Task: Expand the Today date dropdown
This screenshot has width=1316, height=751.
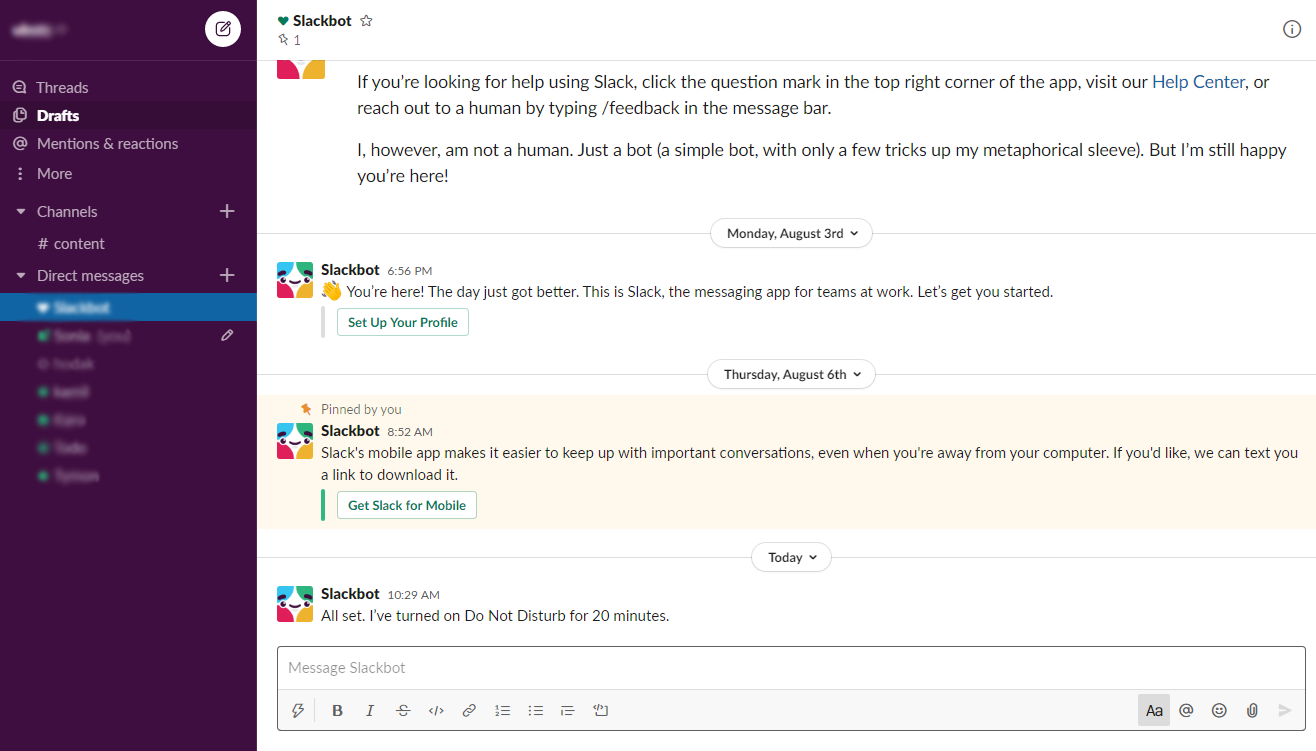Action: [791, 557]
